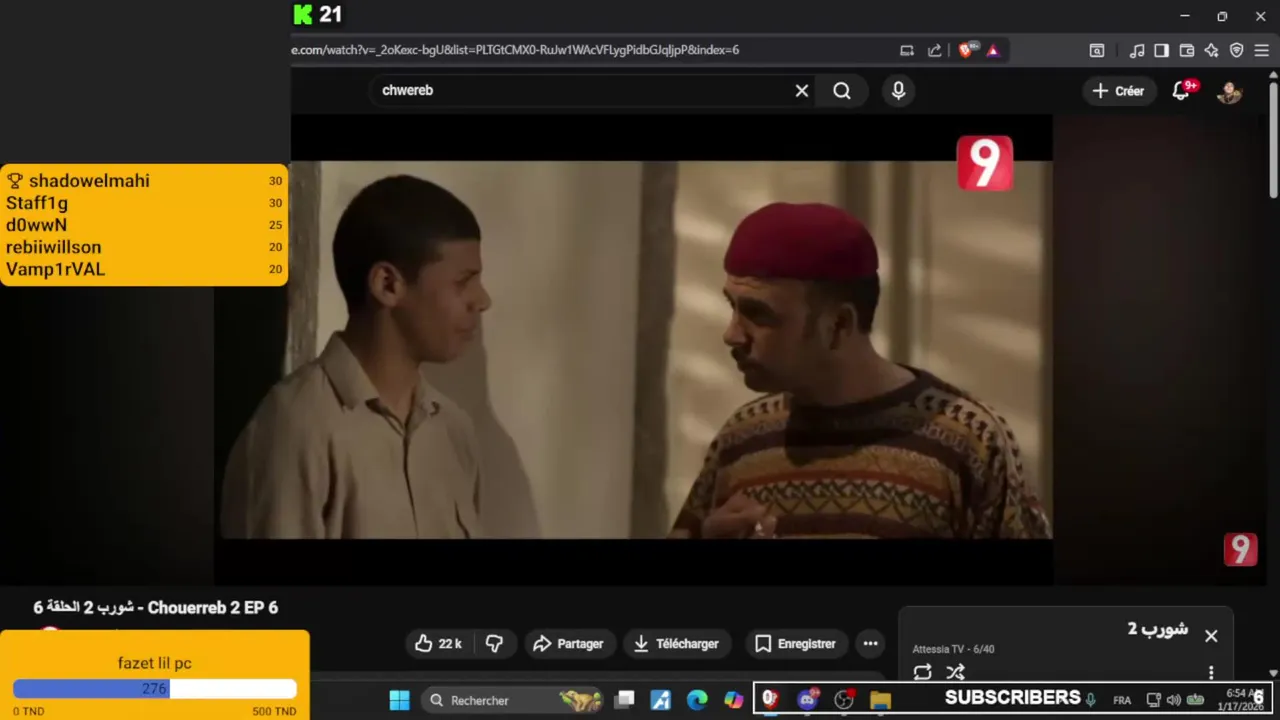Open playlist options vertical dots
Image resolution: width=1280 pixels, height=720 pixels.
pyautogui.click(x=1211, y=672)
